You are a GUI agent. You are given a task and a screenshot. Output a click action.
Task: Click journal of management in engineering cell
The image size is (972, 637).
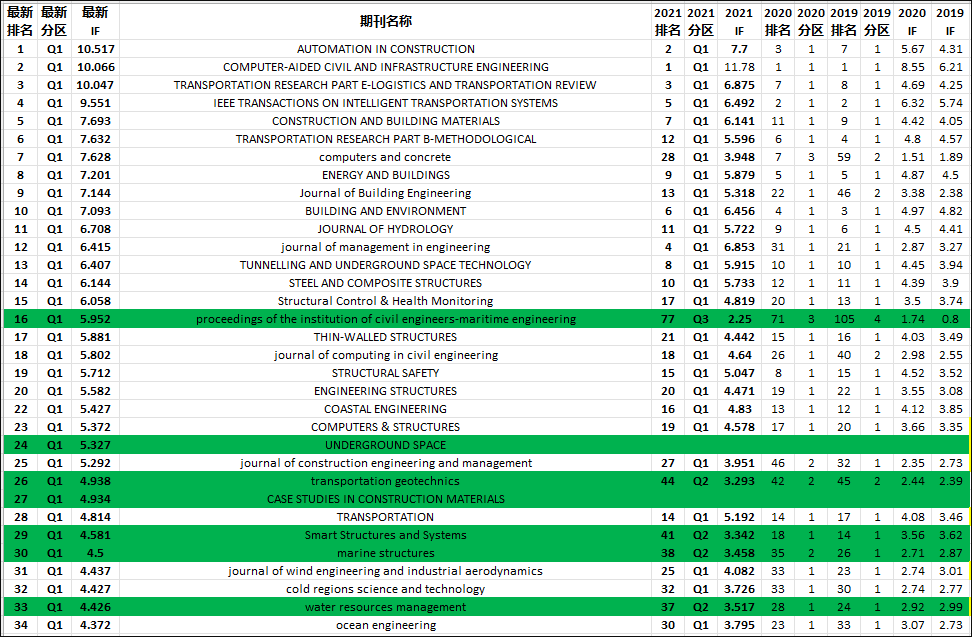(386, 247)
